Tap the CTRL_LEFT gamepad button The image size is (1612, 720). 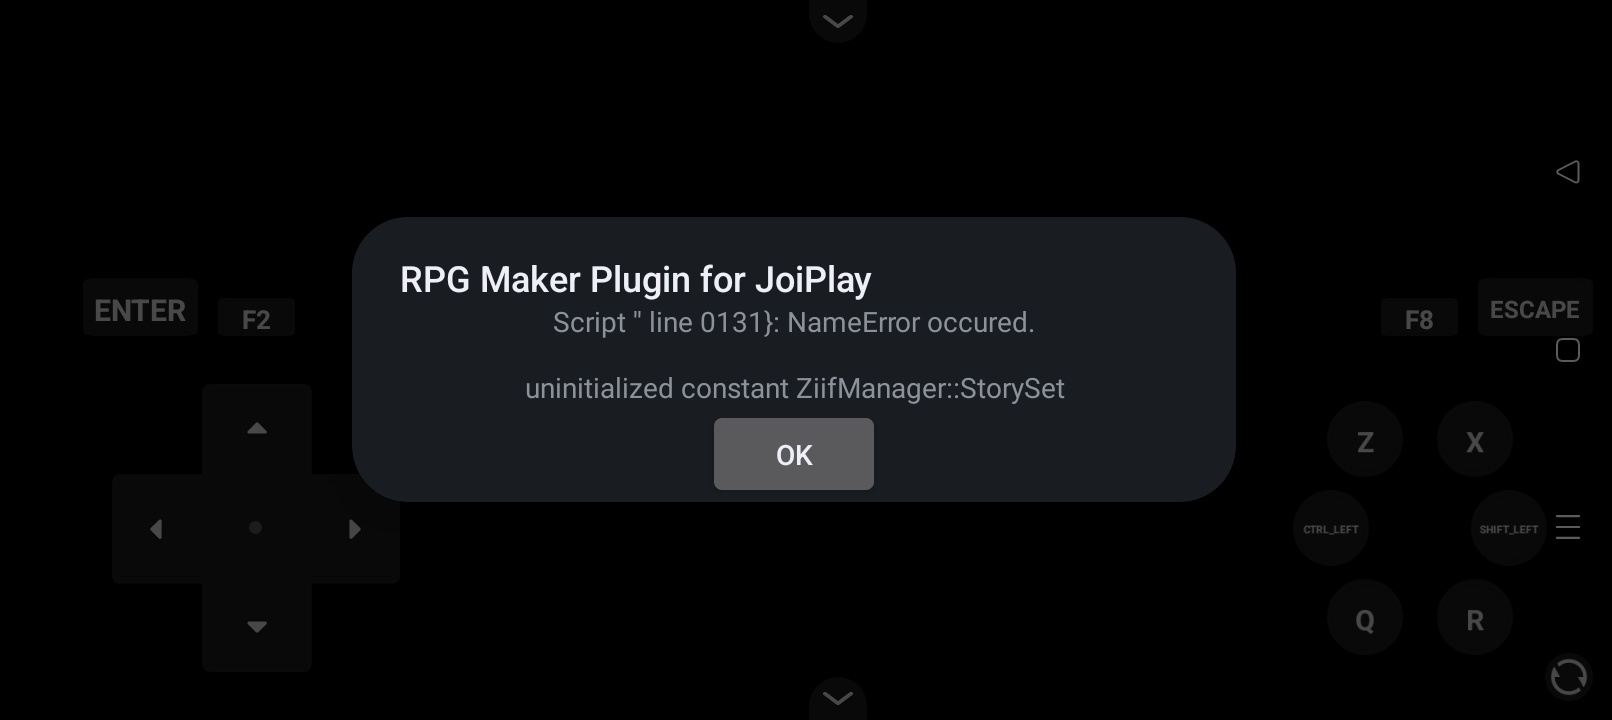1331,528
